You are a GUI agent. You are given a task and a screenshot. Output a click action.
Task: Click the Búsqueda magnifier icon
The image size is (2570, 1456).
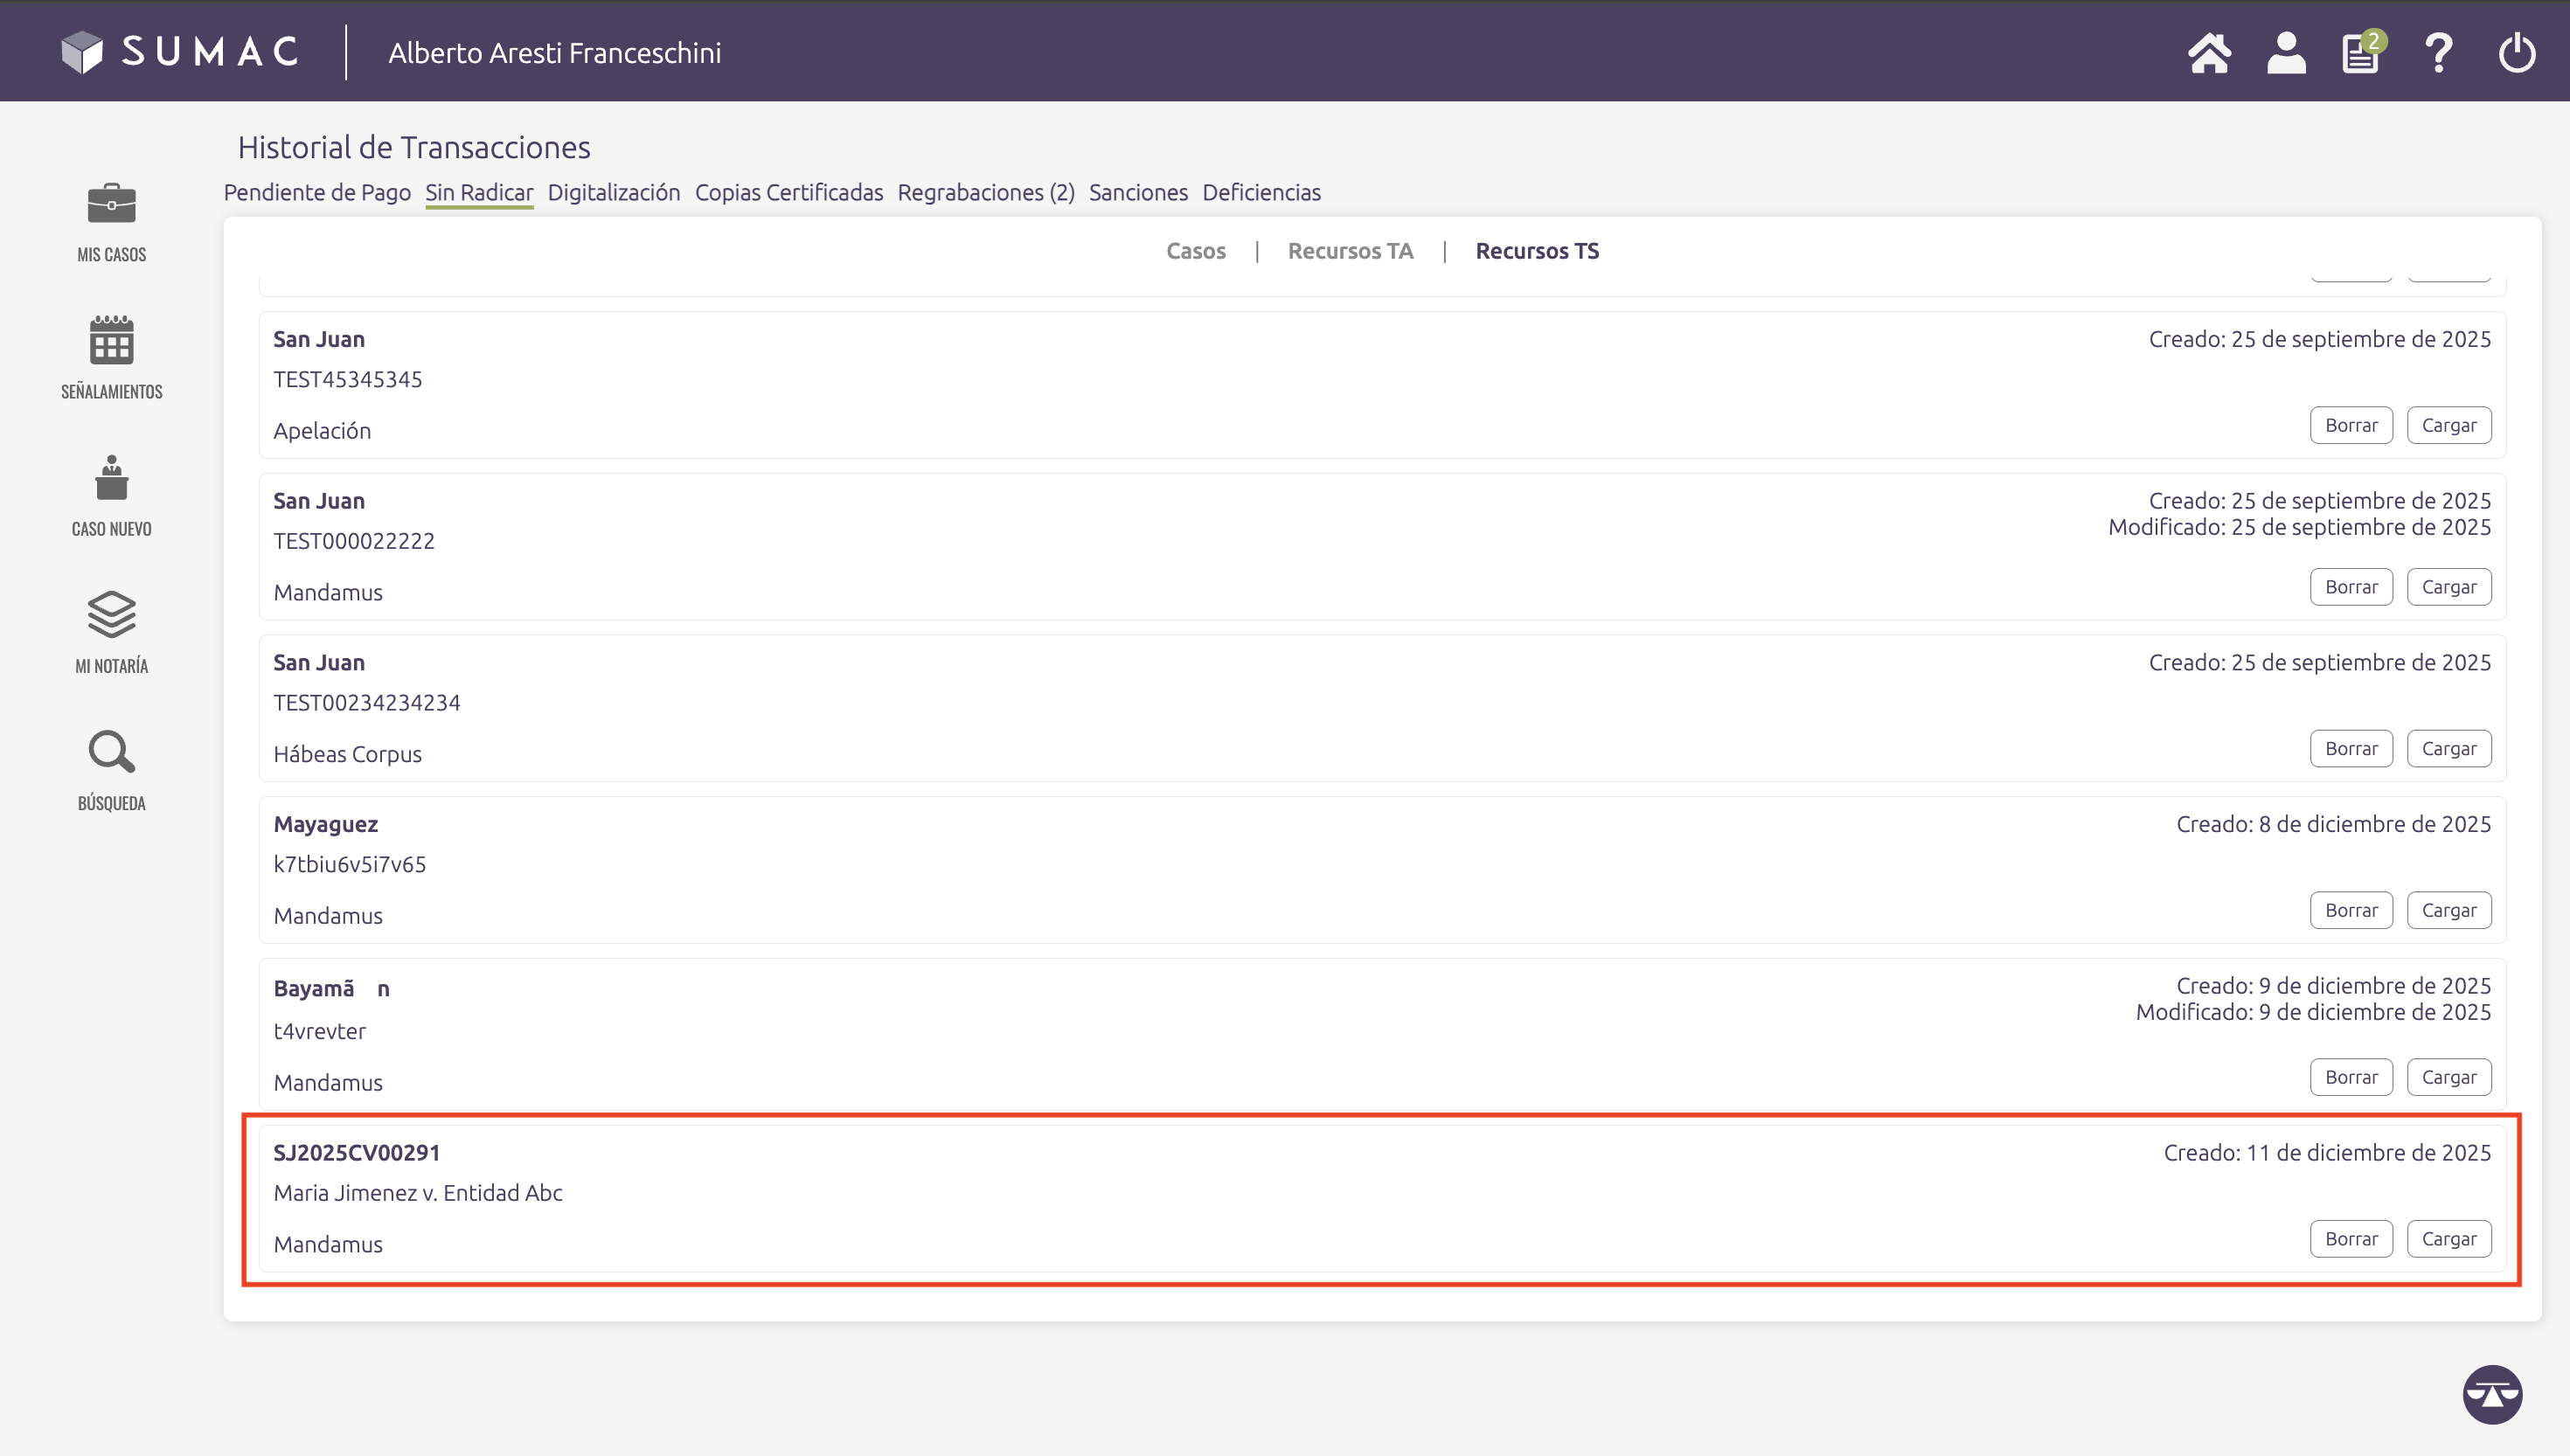pyautogui.click(x=111, y=752)
